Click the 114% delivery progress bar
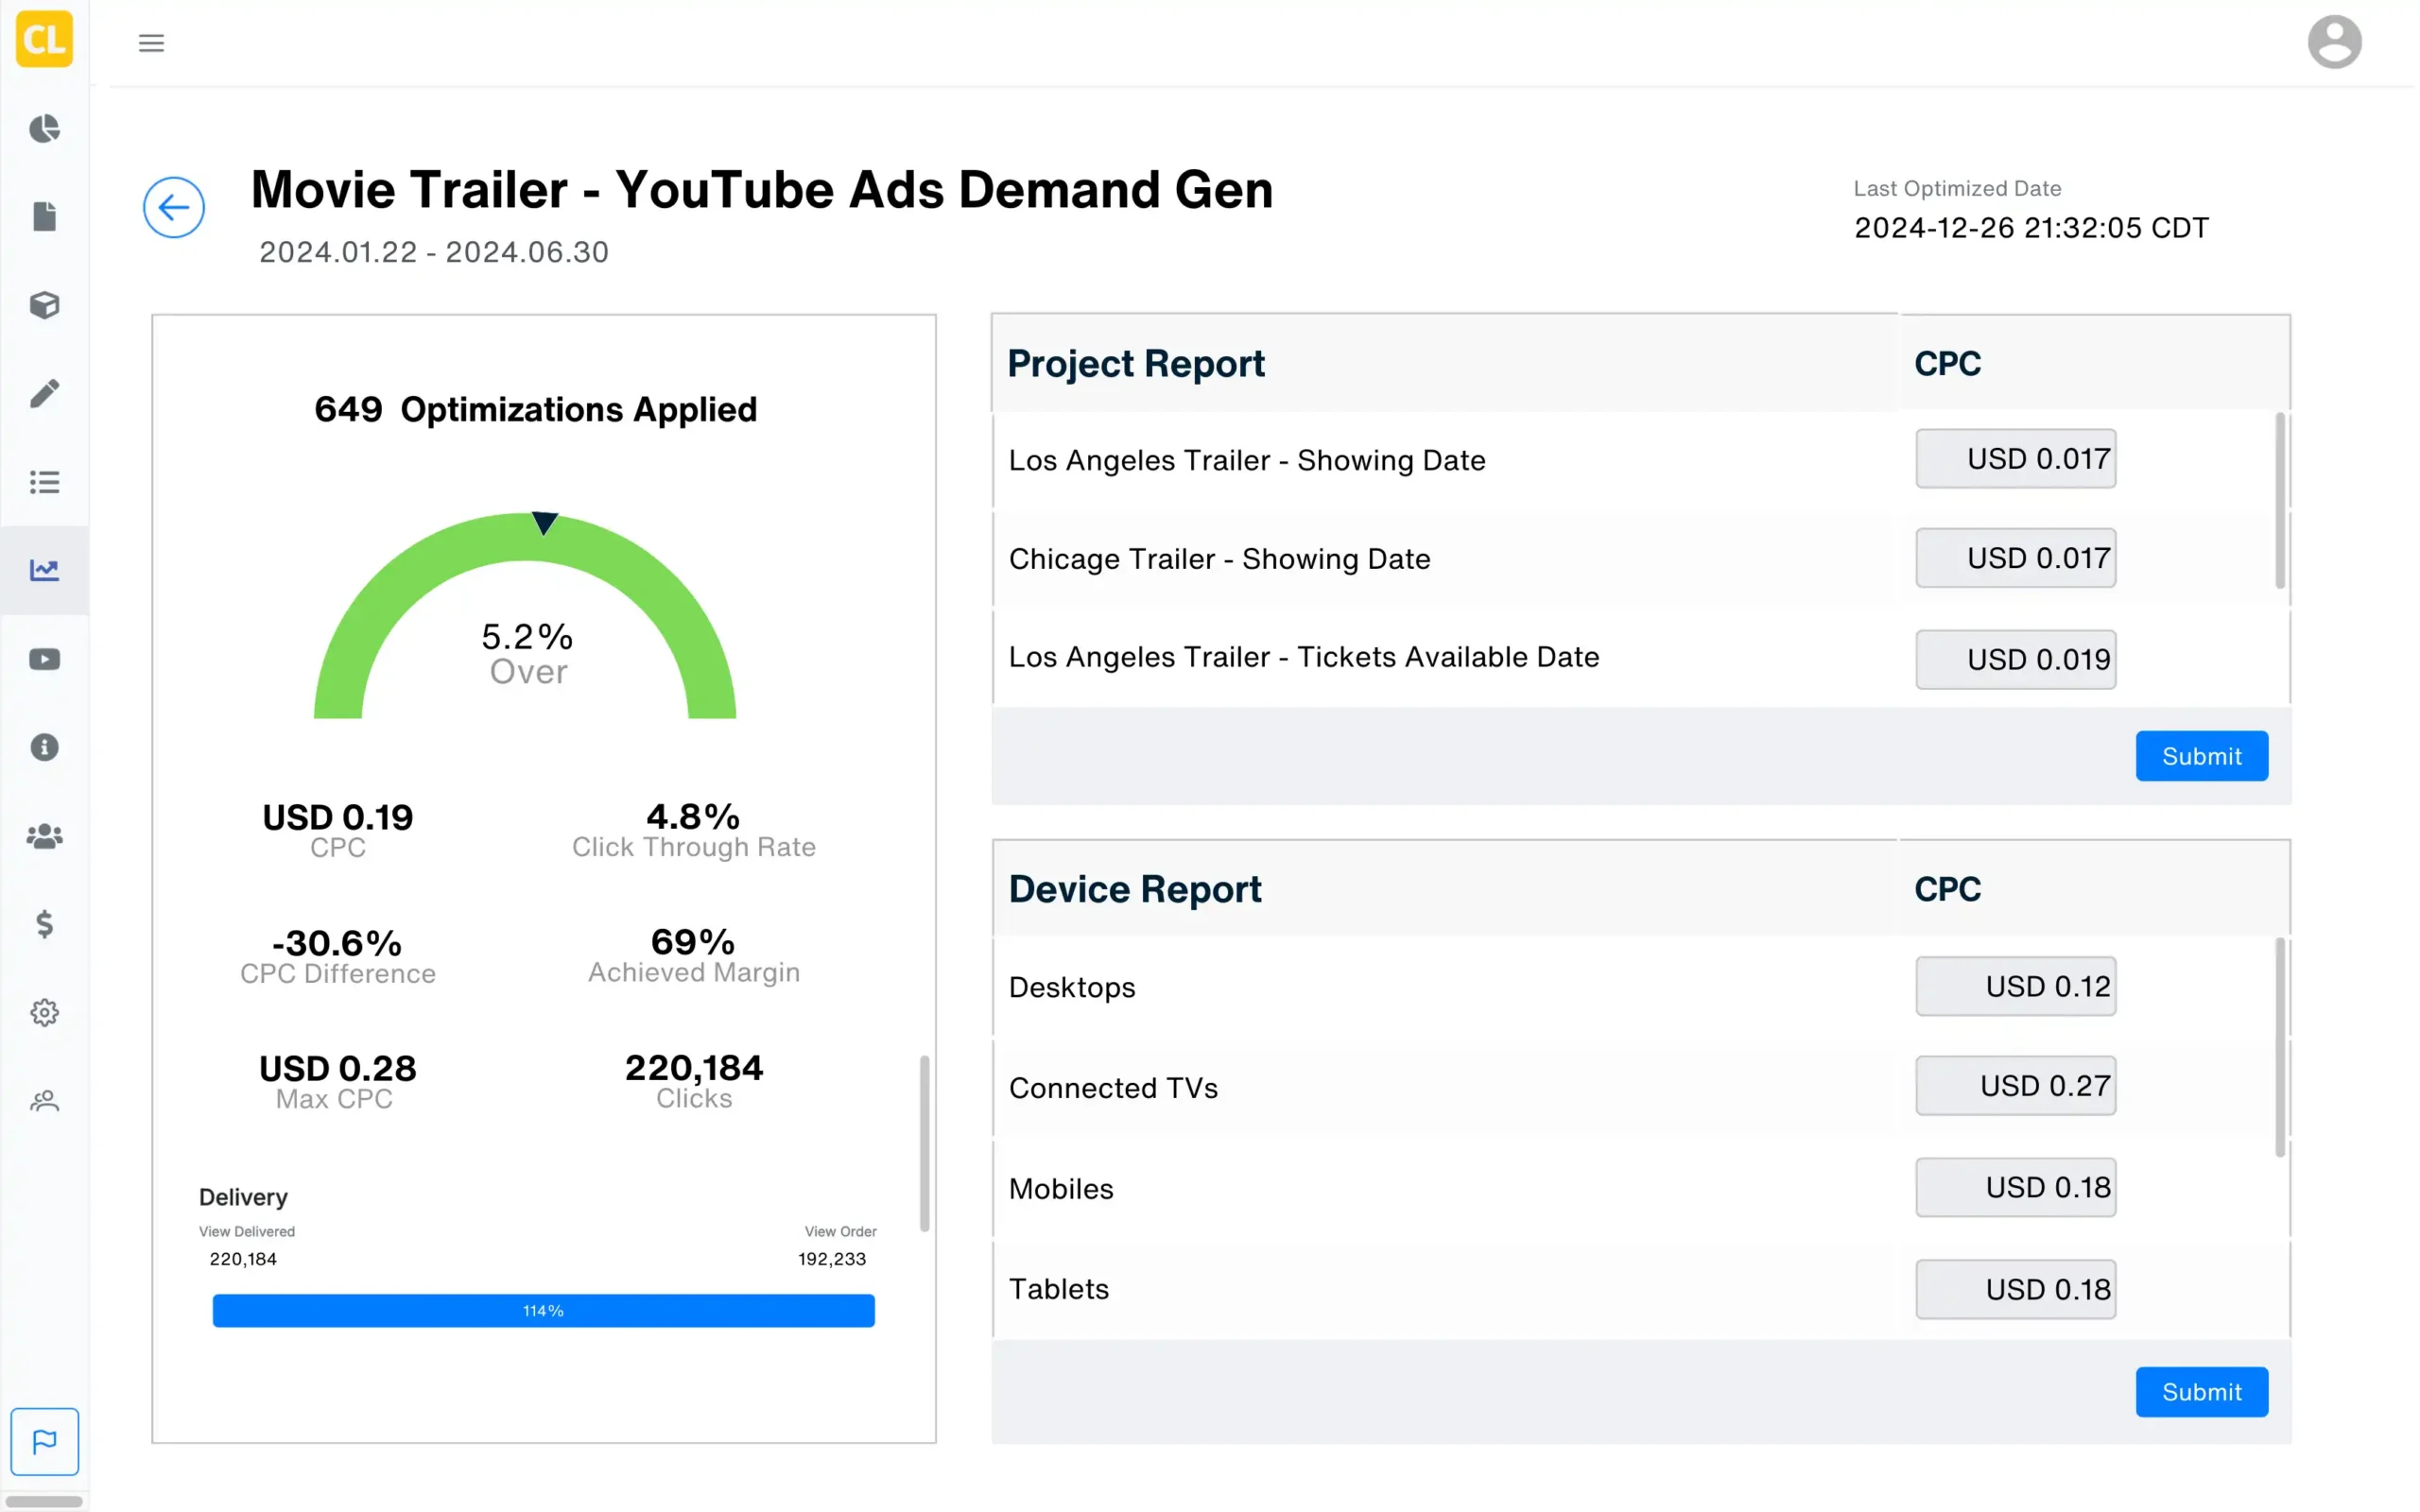This screenshot has height=1512, width=2420. click(x=543, y=1310)
